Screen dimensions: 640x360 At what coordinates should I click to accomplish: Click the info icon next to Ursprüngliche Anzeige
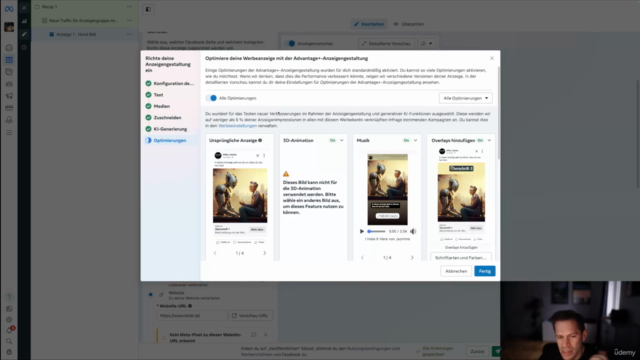260,140
